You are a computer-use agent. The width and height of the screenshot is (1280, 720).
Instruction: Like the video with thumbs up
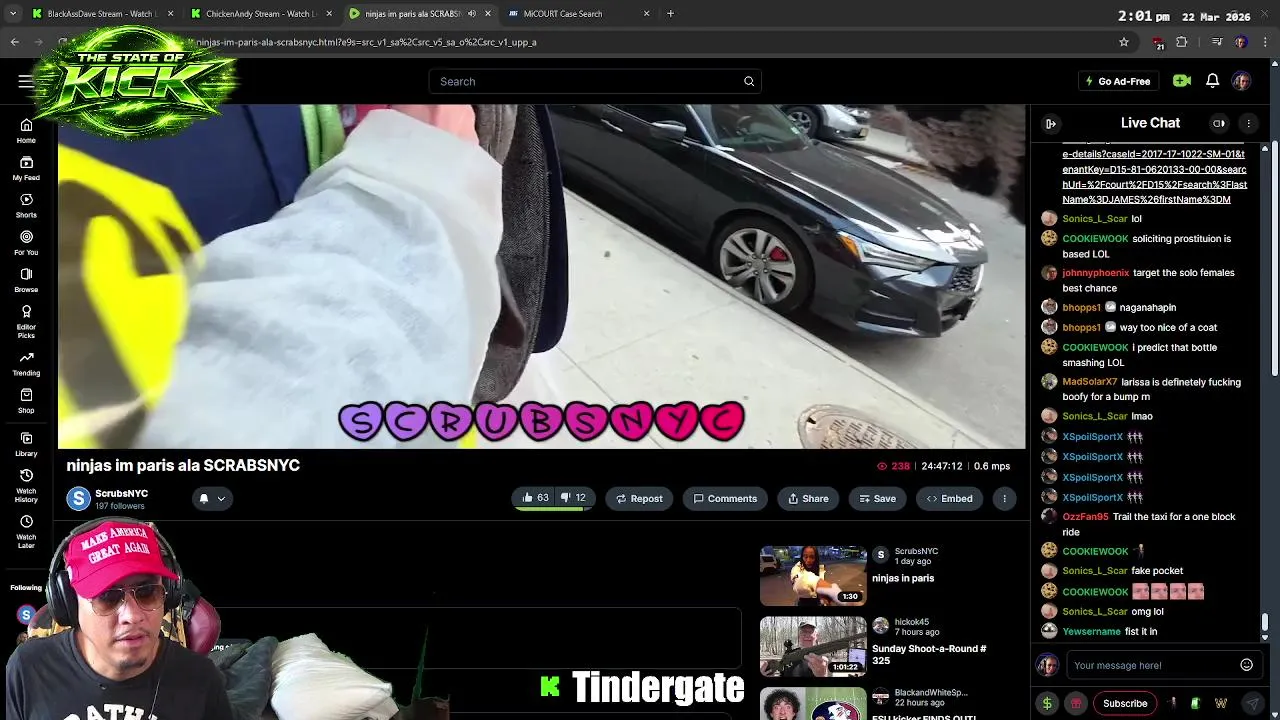(535, 498)
